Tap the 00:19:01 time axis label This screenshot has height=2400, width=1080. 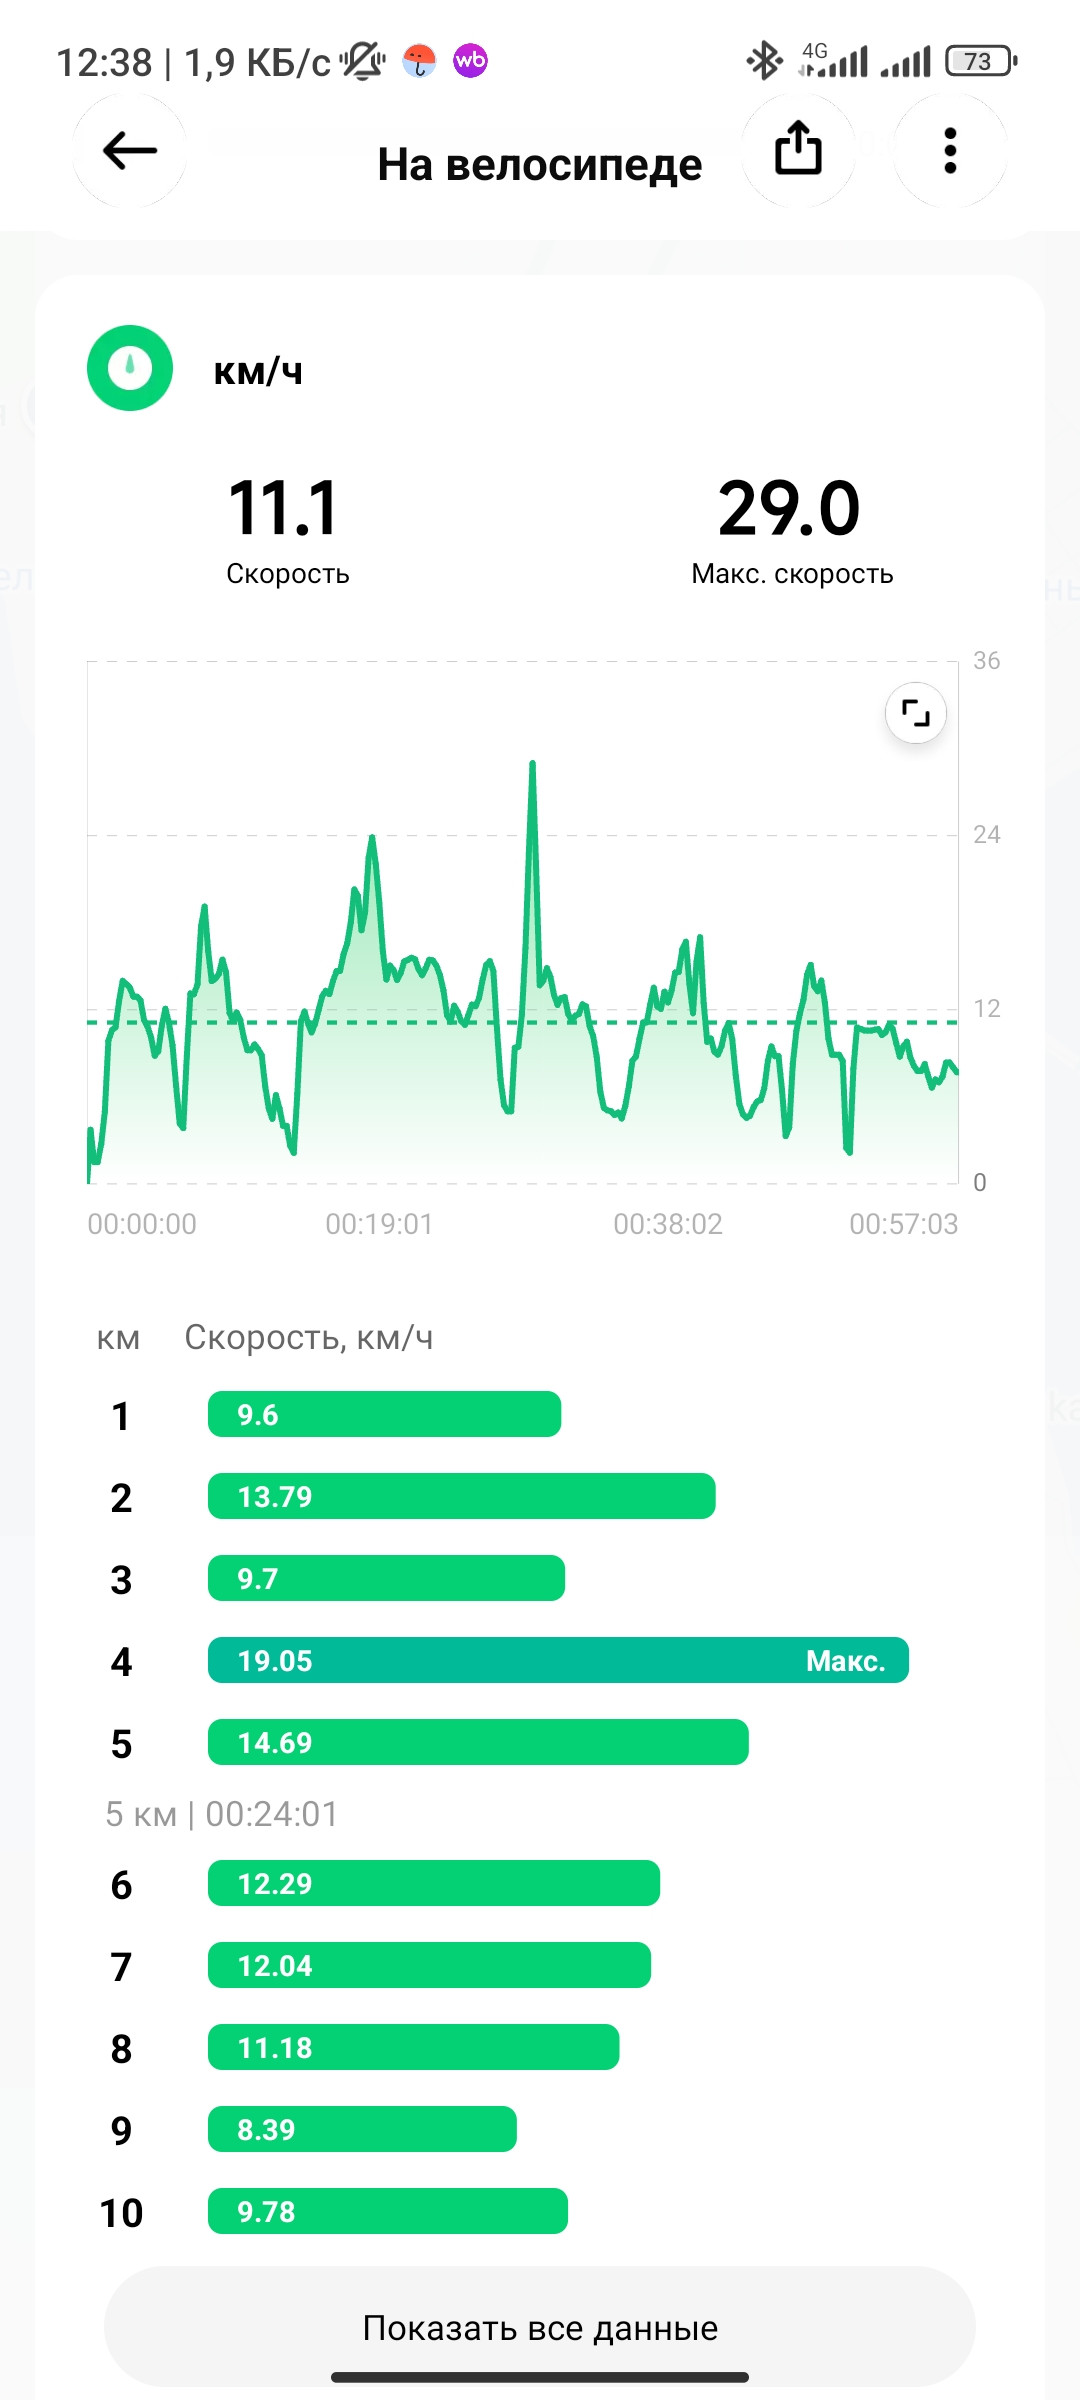pos(379,1224)
